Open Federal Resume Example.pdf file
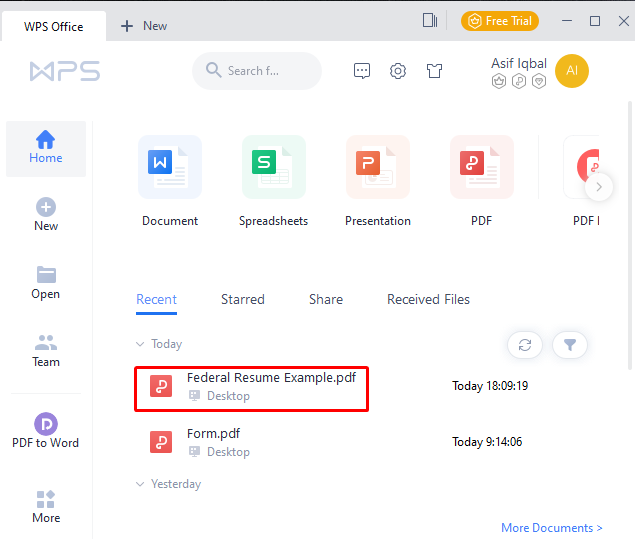This screenshot has height=558, width=635. click(251, 389)
